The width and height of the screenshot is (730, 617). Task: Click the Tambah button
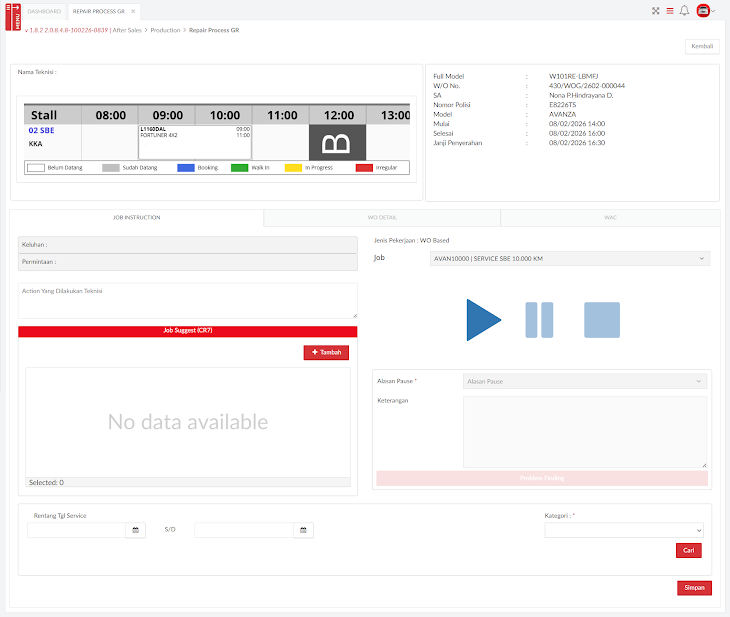326,352
